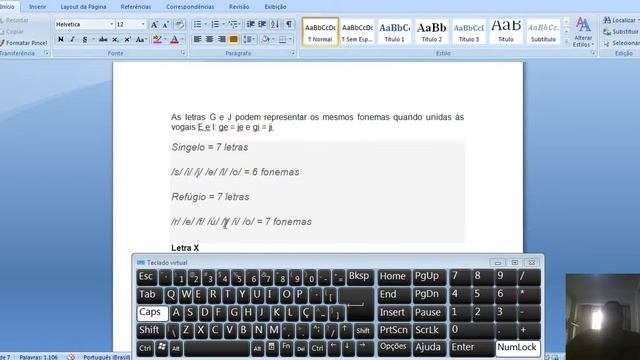Open shading fill color dropdown
Screen dimensions: 640x360
coord(273,40)
